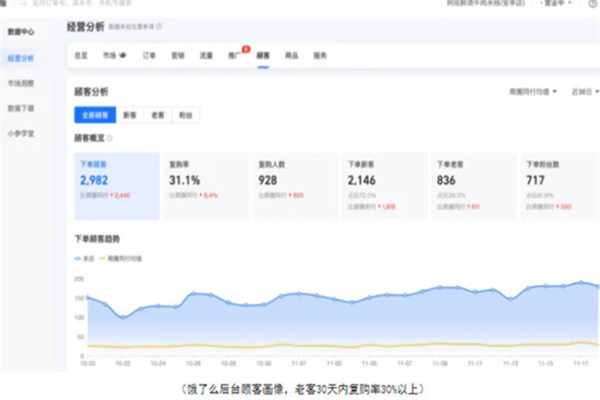Select the 老客 filter option

(158, 116)
